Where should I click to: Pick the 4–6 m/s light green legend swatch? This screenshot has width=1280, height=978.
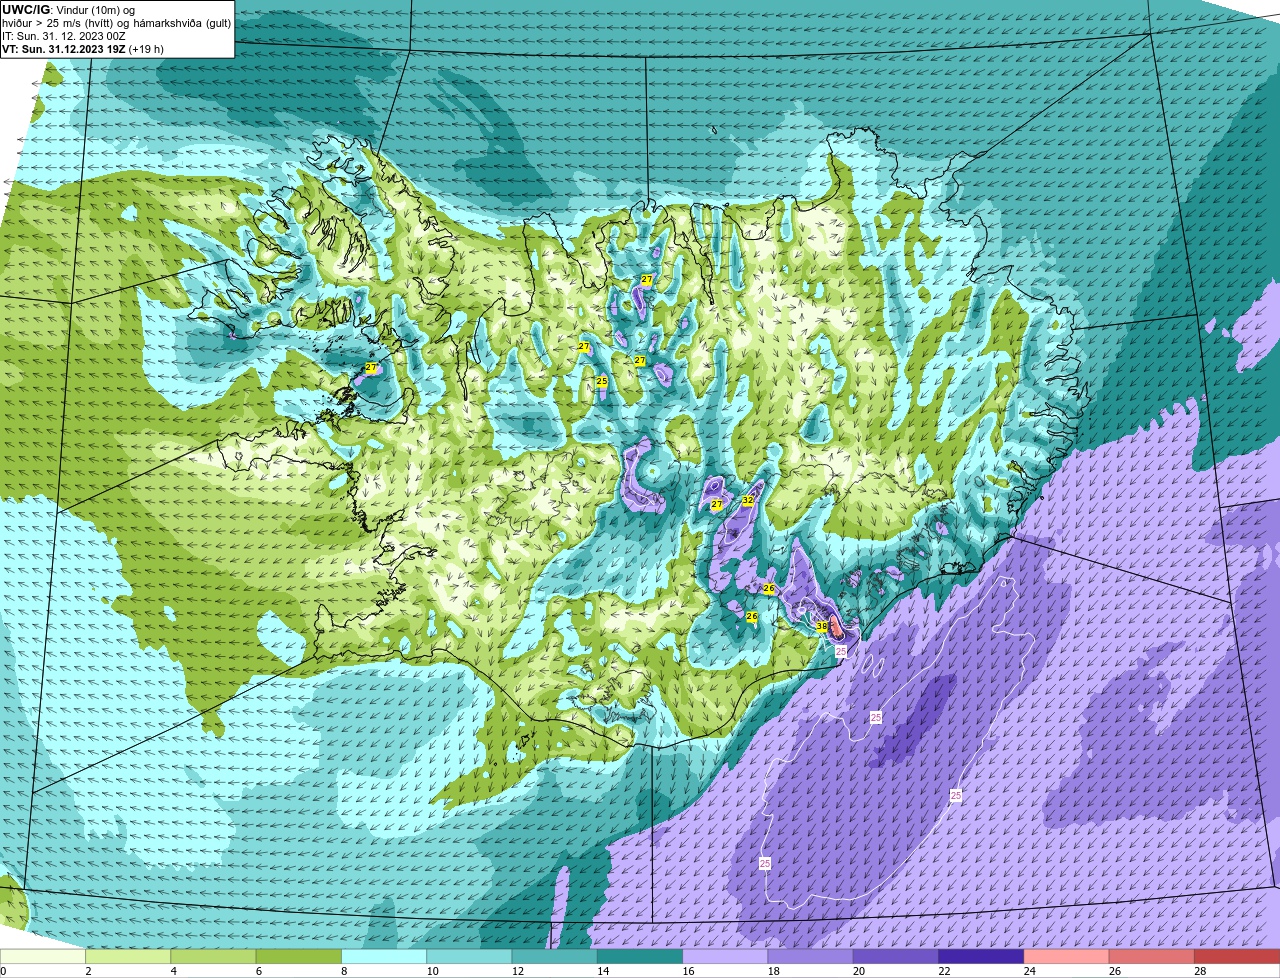(x=213, y=956)
